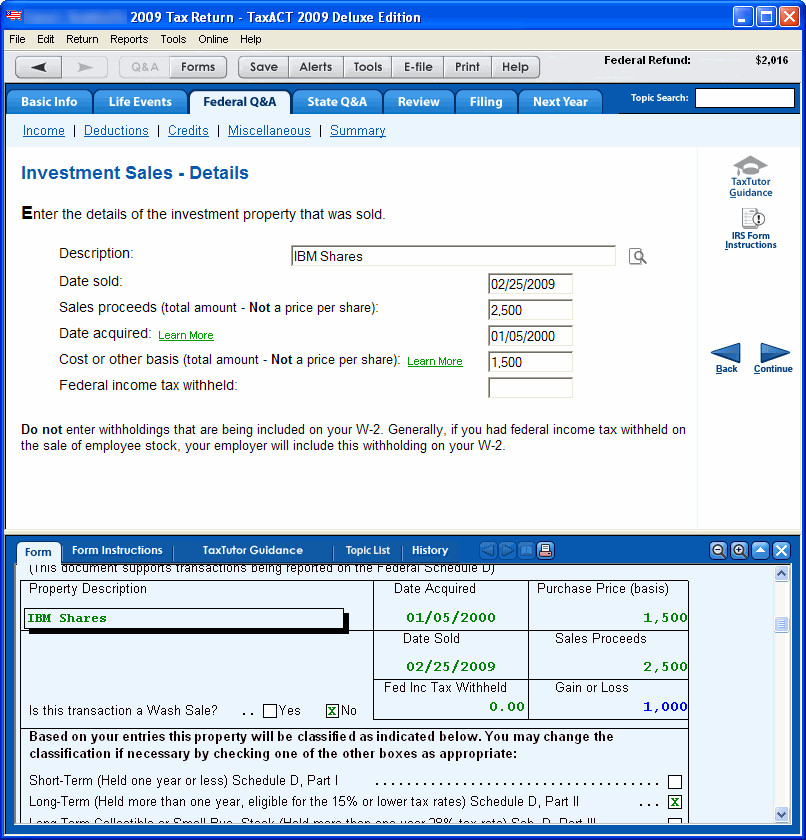
Task: Toggle the No Wash Sale checkbox
Action: tap(332, 711)
